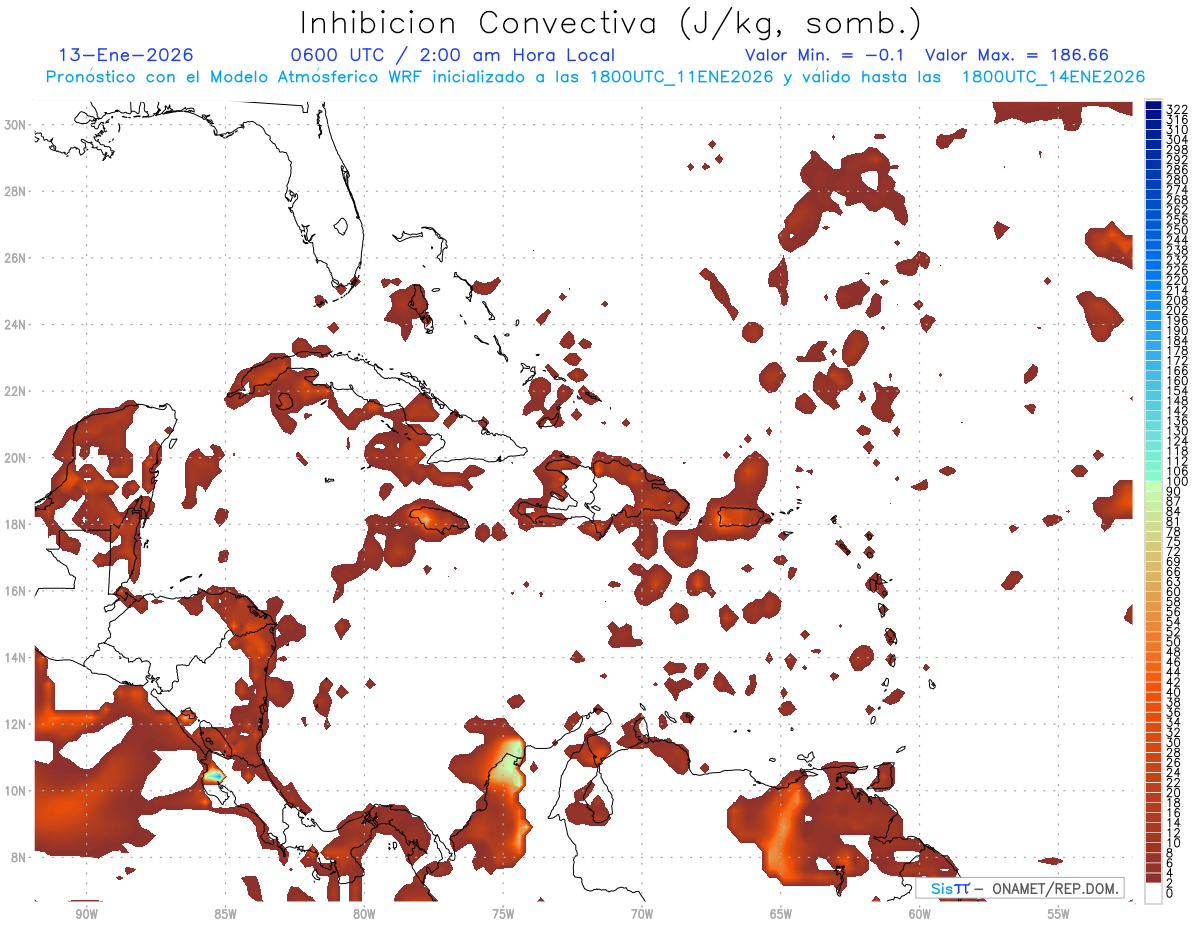Click the 'Valor Max. = 186.66' readout
The height and width of the screenshot is (927, 1200).
coord(1017,55)
